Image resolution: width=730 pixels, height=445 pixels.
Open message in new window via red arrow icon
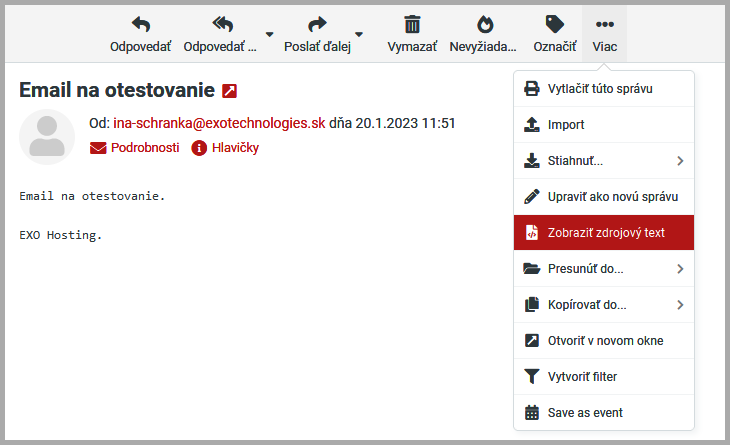[x=230, y=91]
